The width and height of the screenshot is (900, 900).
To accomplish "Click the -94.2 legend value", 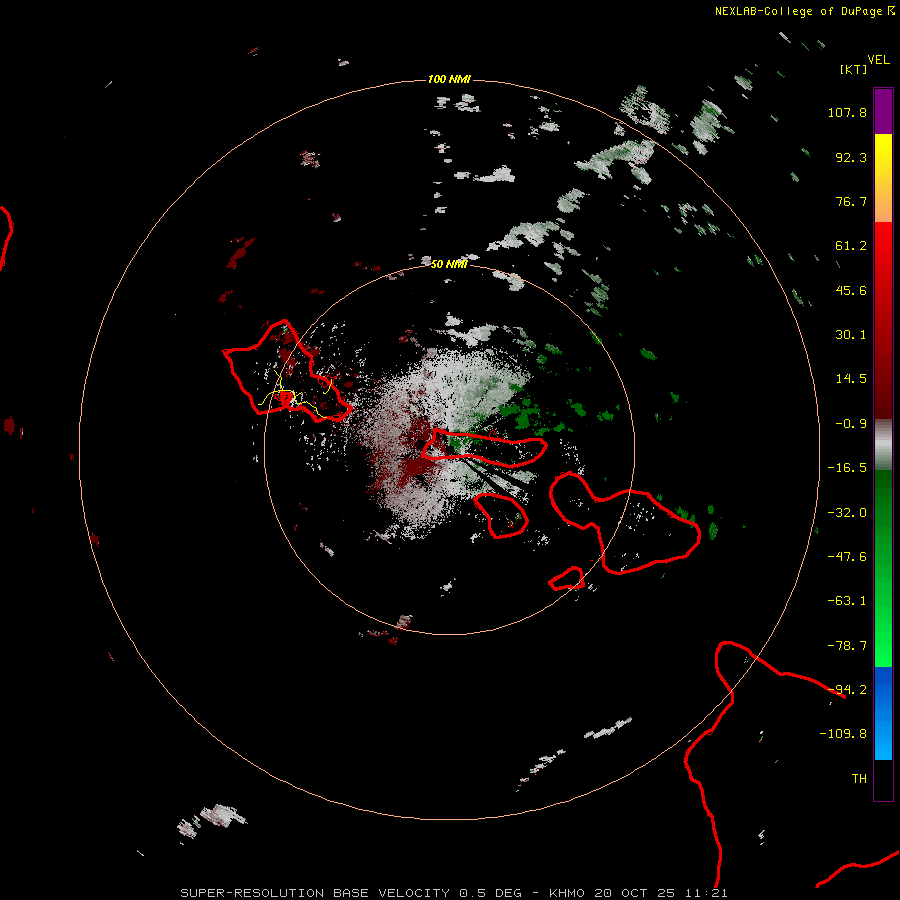I will [847, 690].
